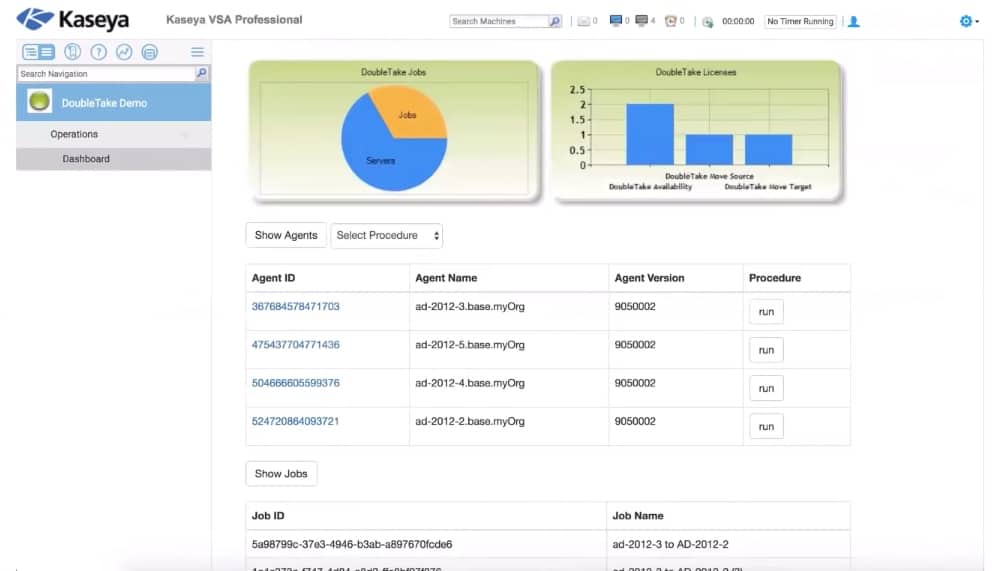The height and width of the screenshot is (571, 992).
Task: Open the bookmarks icon in sidebar toolbar
Action: (x=72, y=52)
